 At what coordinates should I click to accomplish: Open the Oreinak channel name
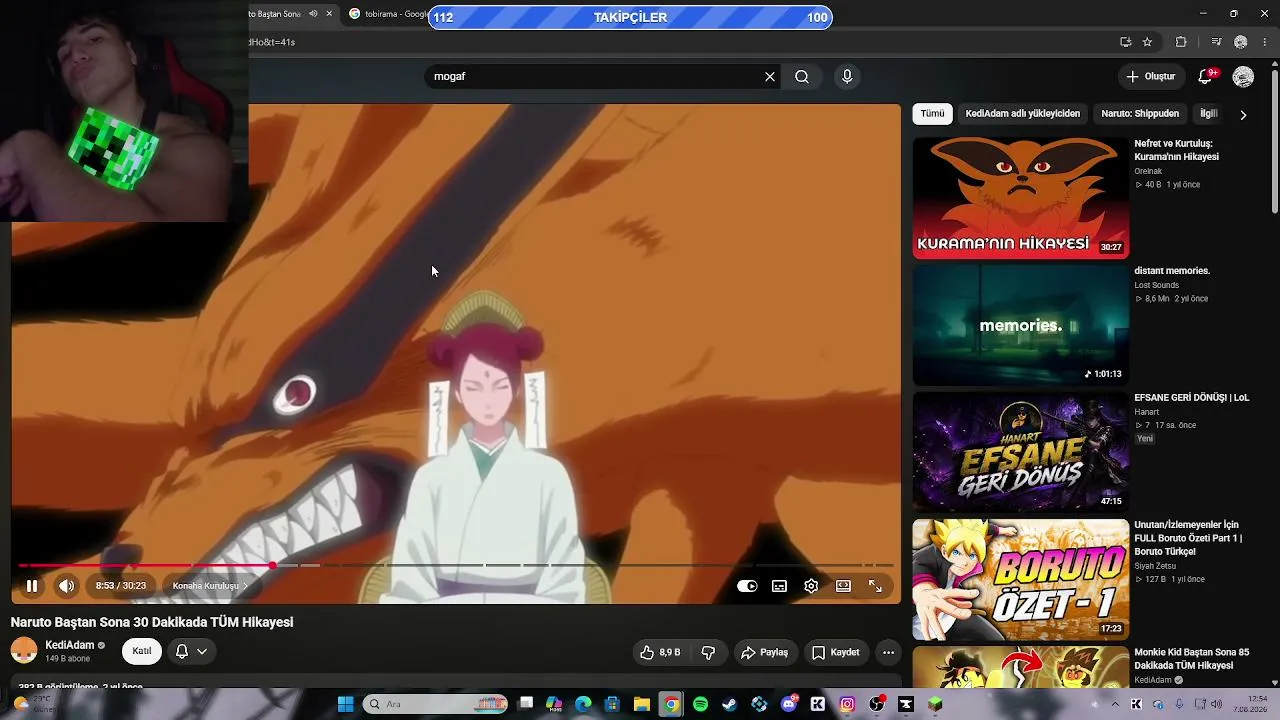coord(1148,171)
